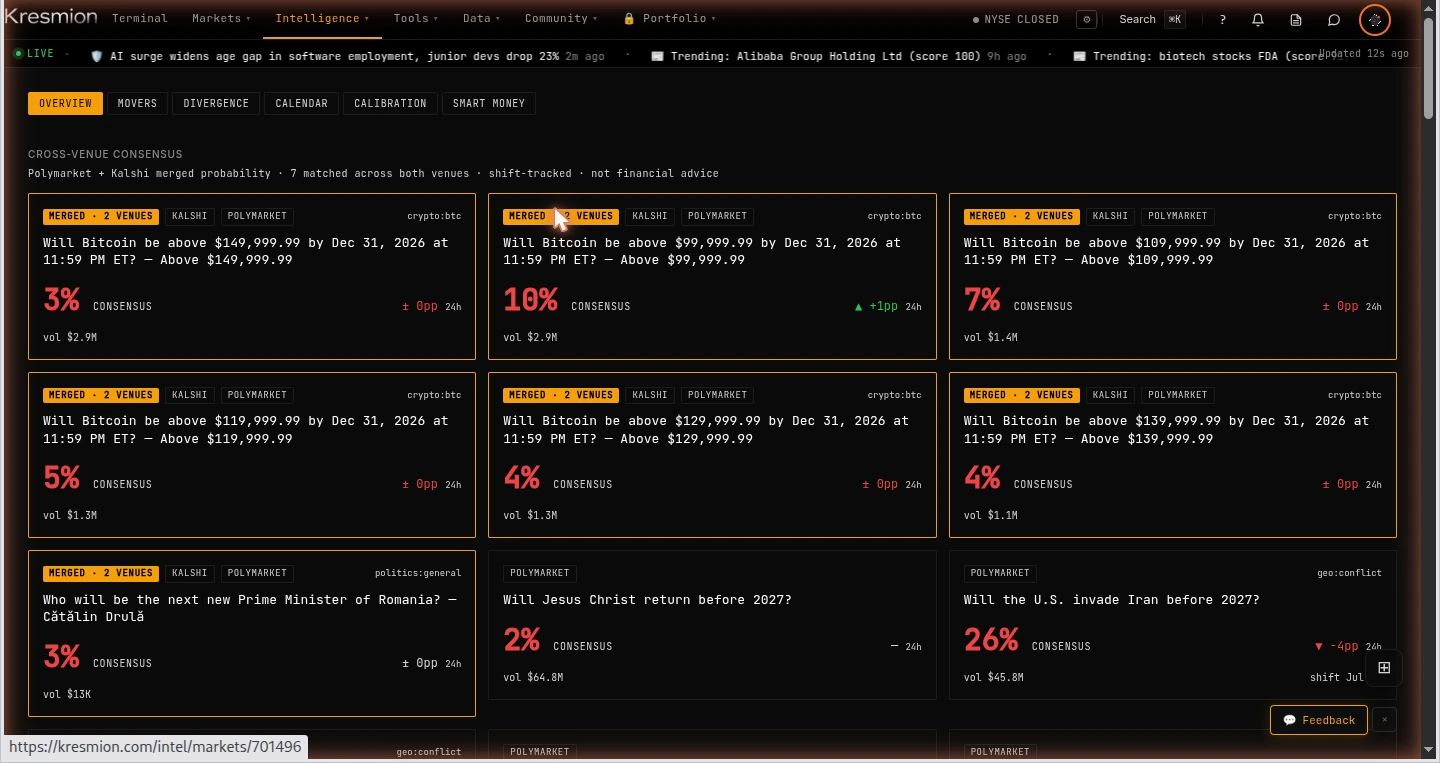The width and height of the screenshot is (1440, 763).
Task: Click the vol $13K text
Action: (x=67, y=694)
